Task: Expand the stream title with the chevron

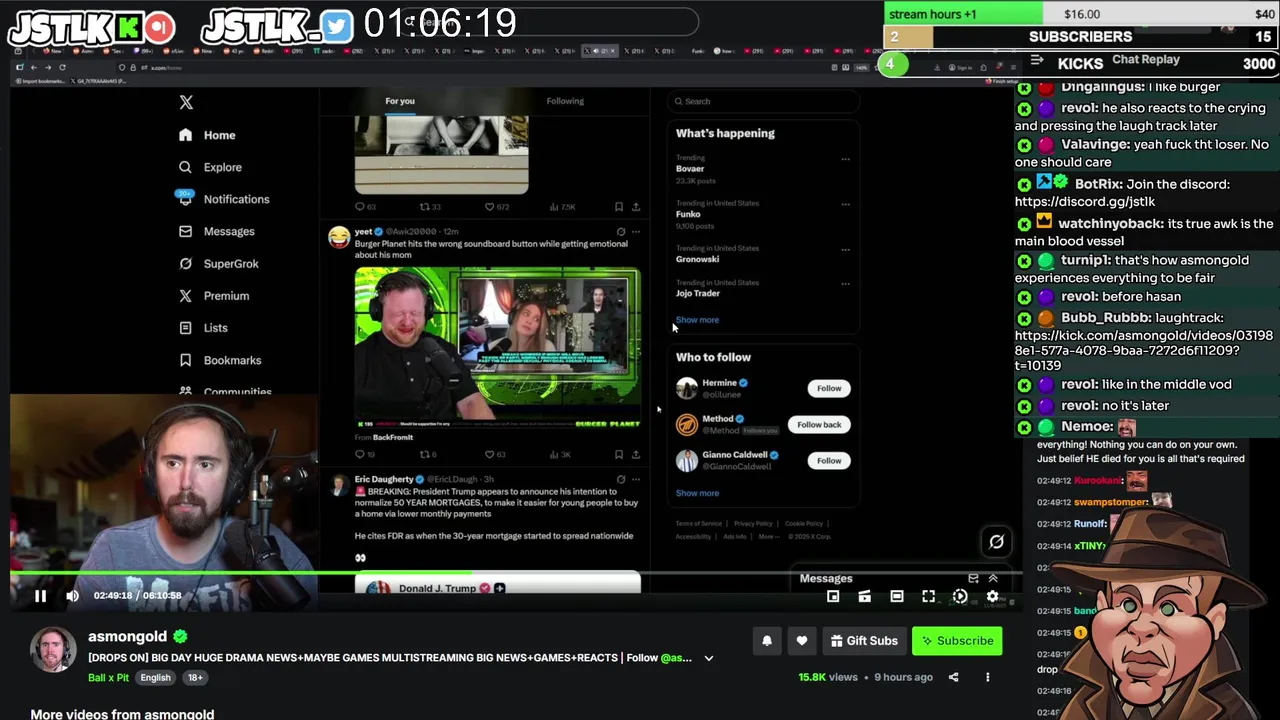Action: click(709, 658)
